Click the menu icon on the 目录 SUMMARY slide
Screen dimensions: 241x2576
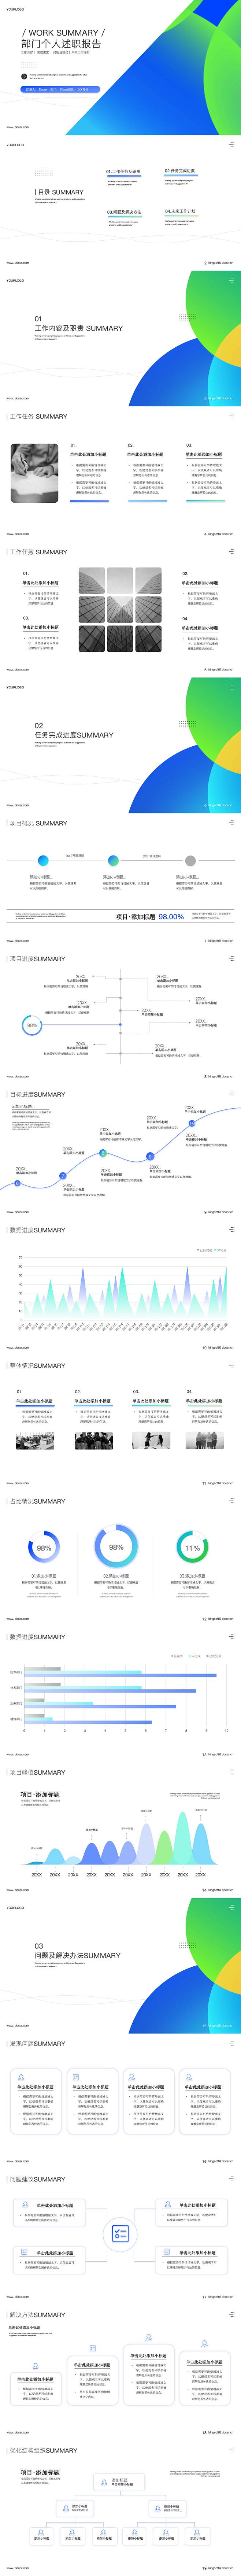[232, 145]
